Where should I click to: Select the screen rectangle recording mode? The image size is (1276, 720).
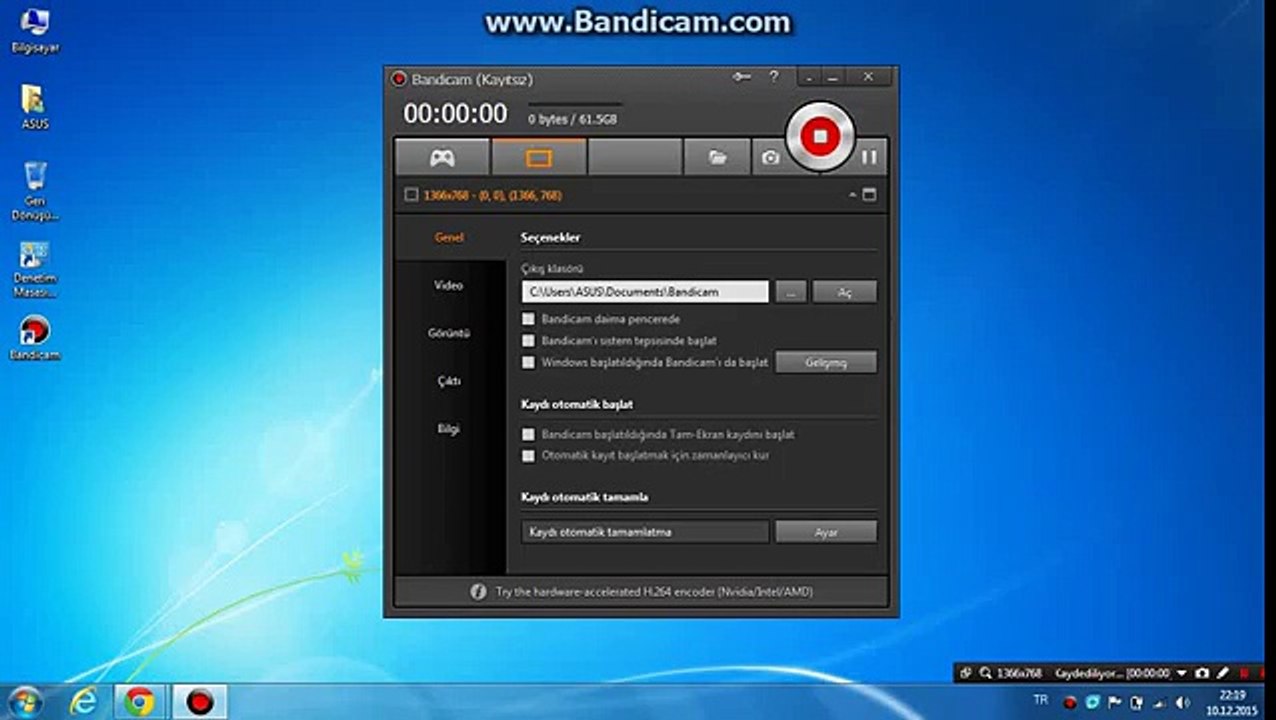539,157
